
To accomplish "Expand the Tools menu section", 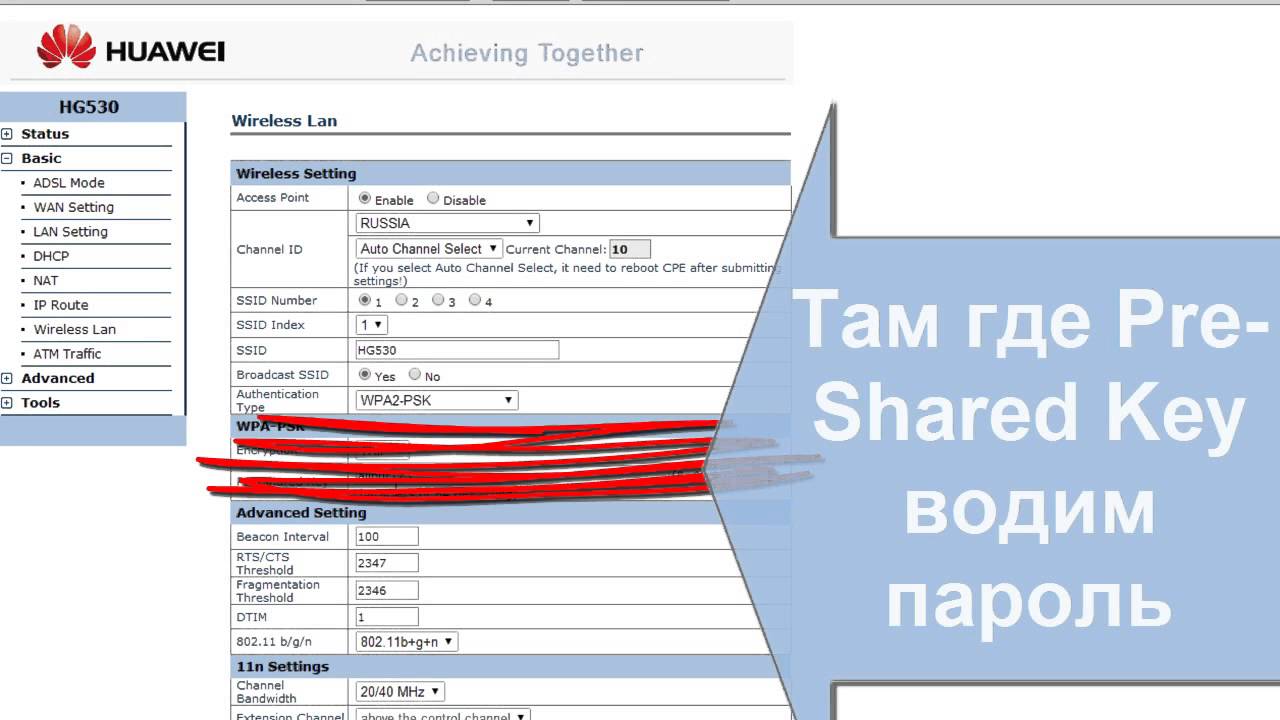I will point(7,403).
